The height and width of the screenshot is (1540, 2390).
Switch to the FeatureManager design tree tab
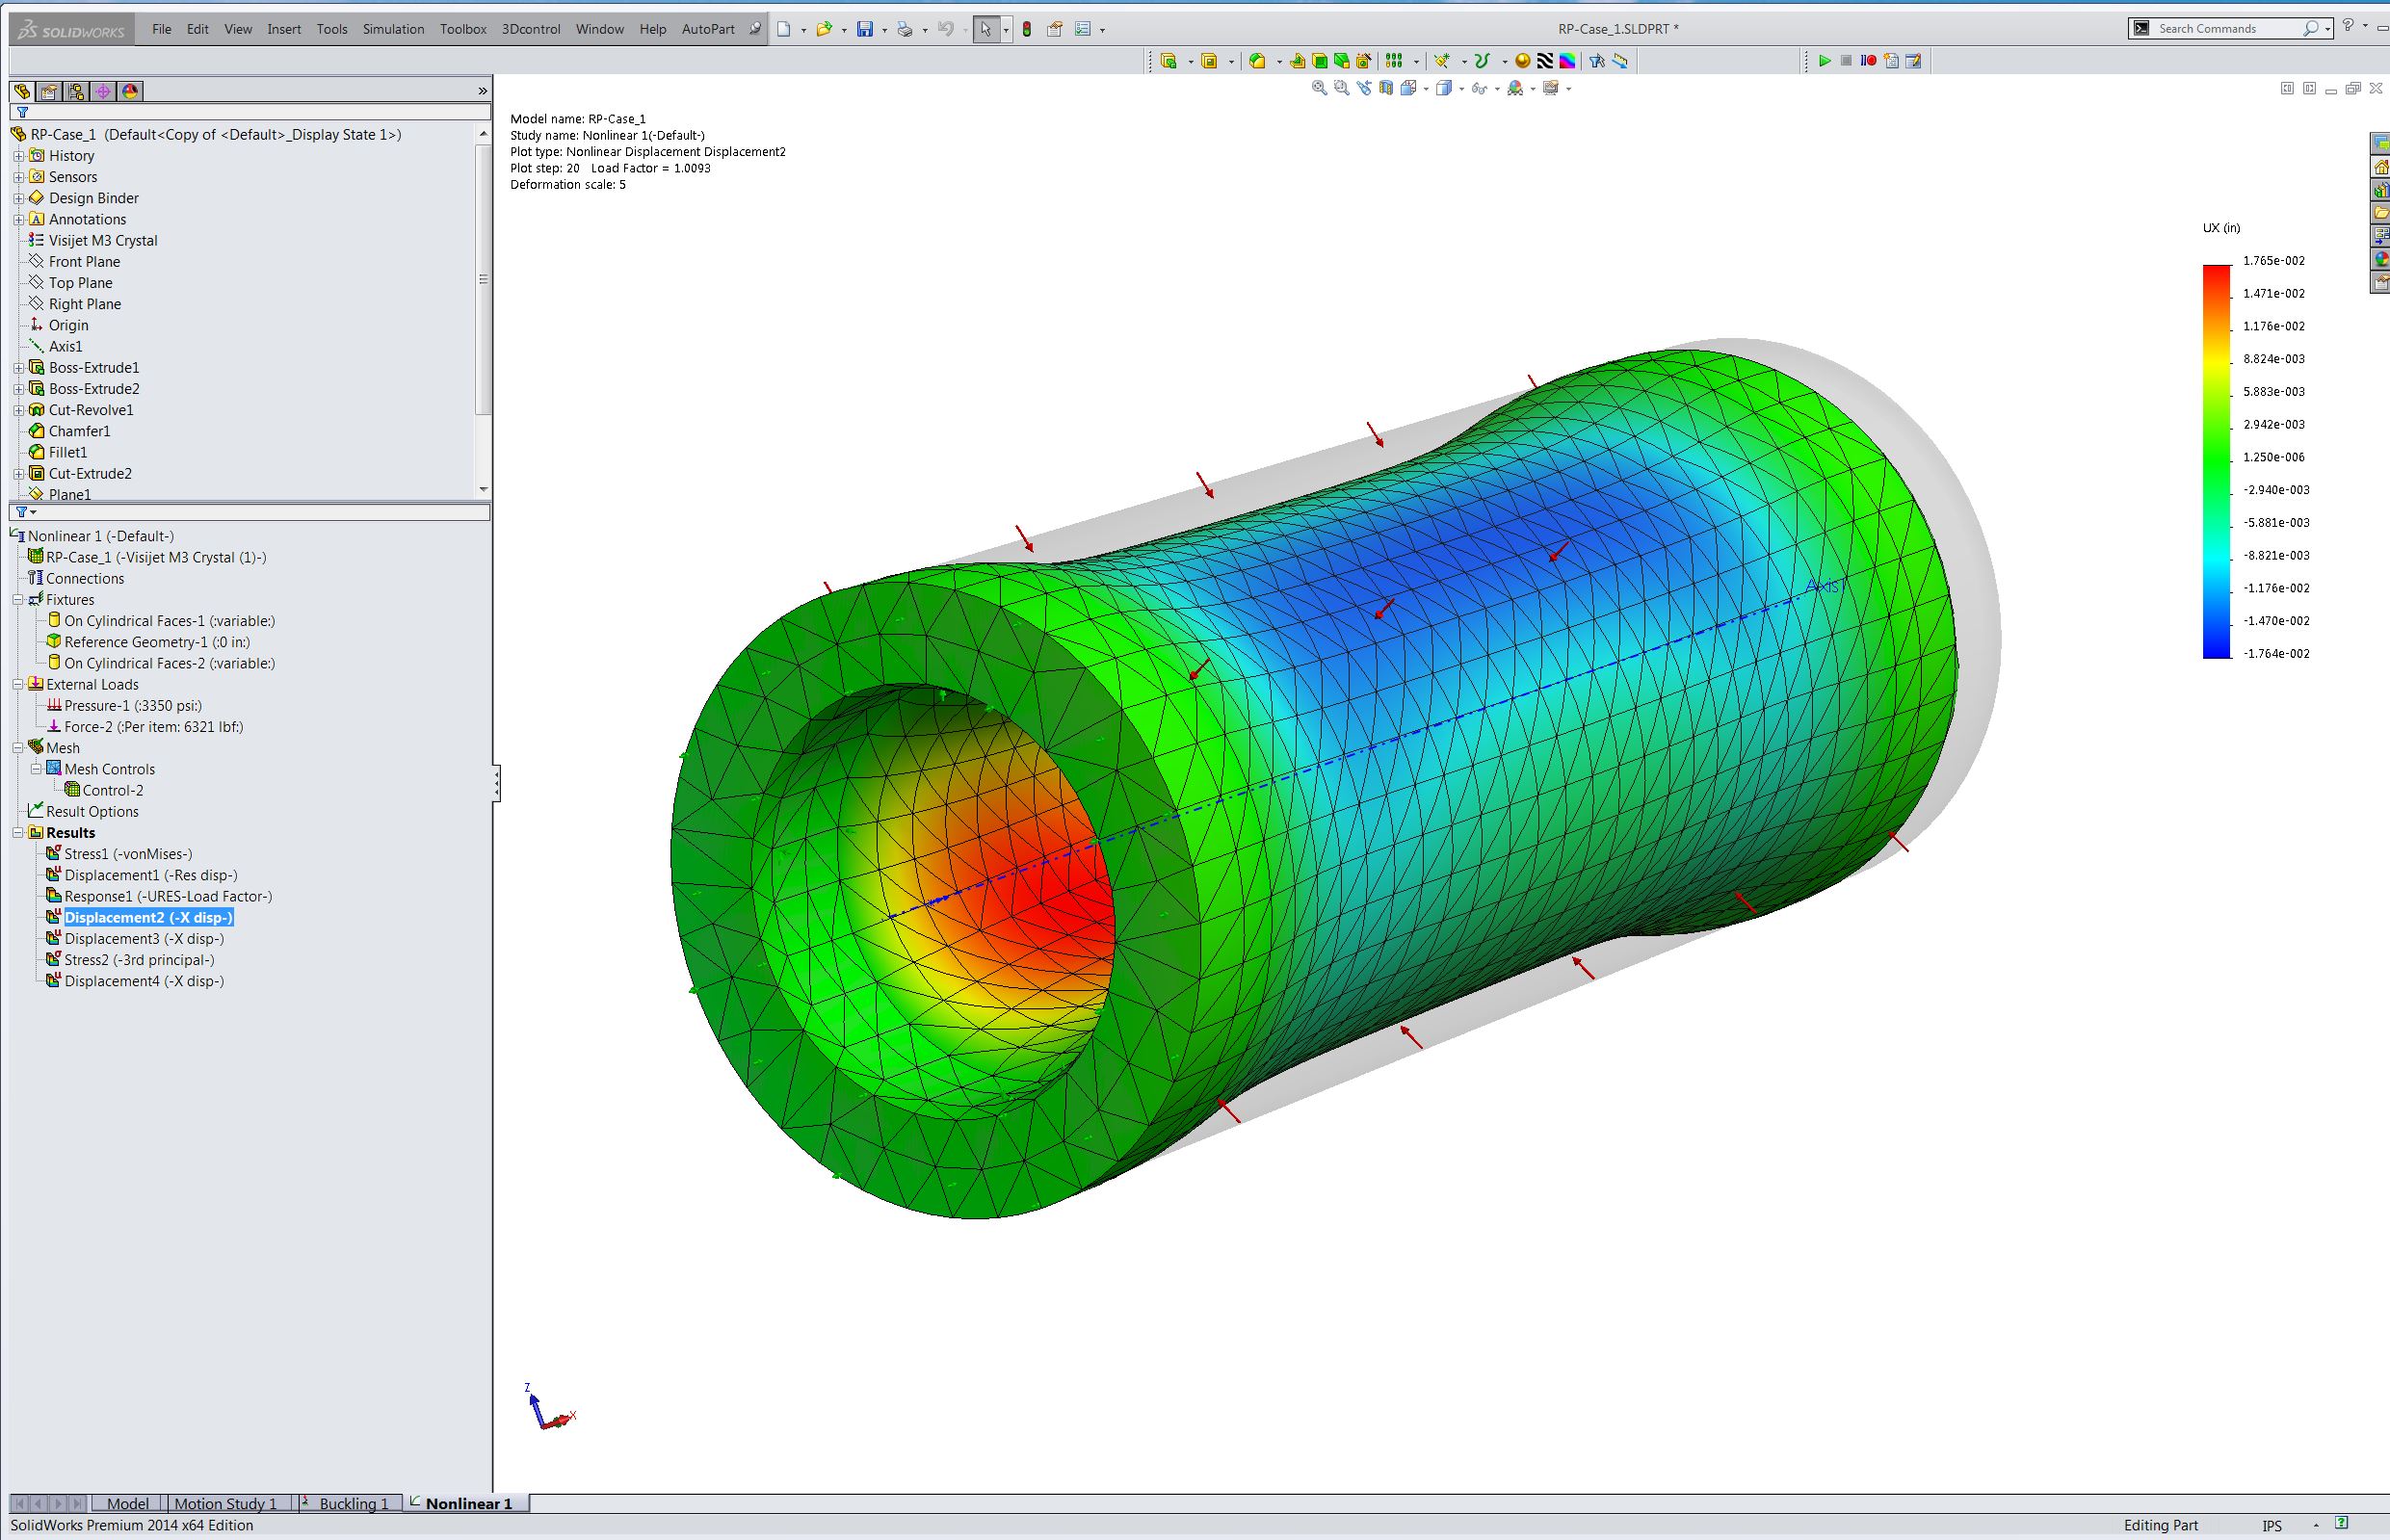point(22,91)
